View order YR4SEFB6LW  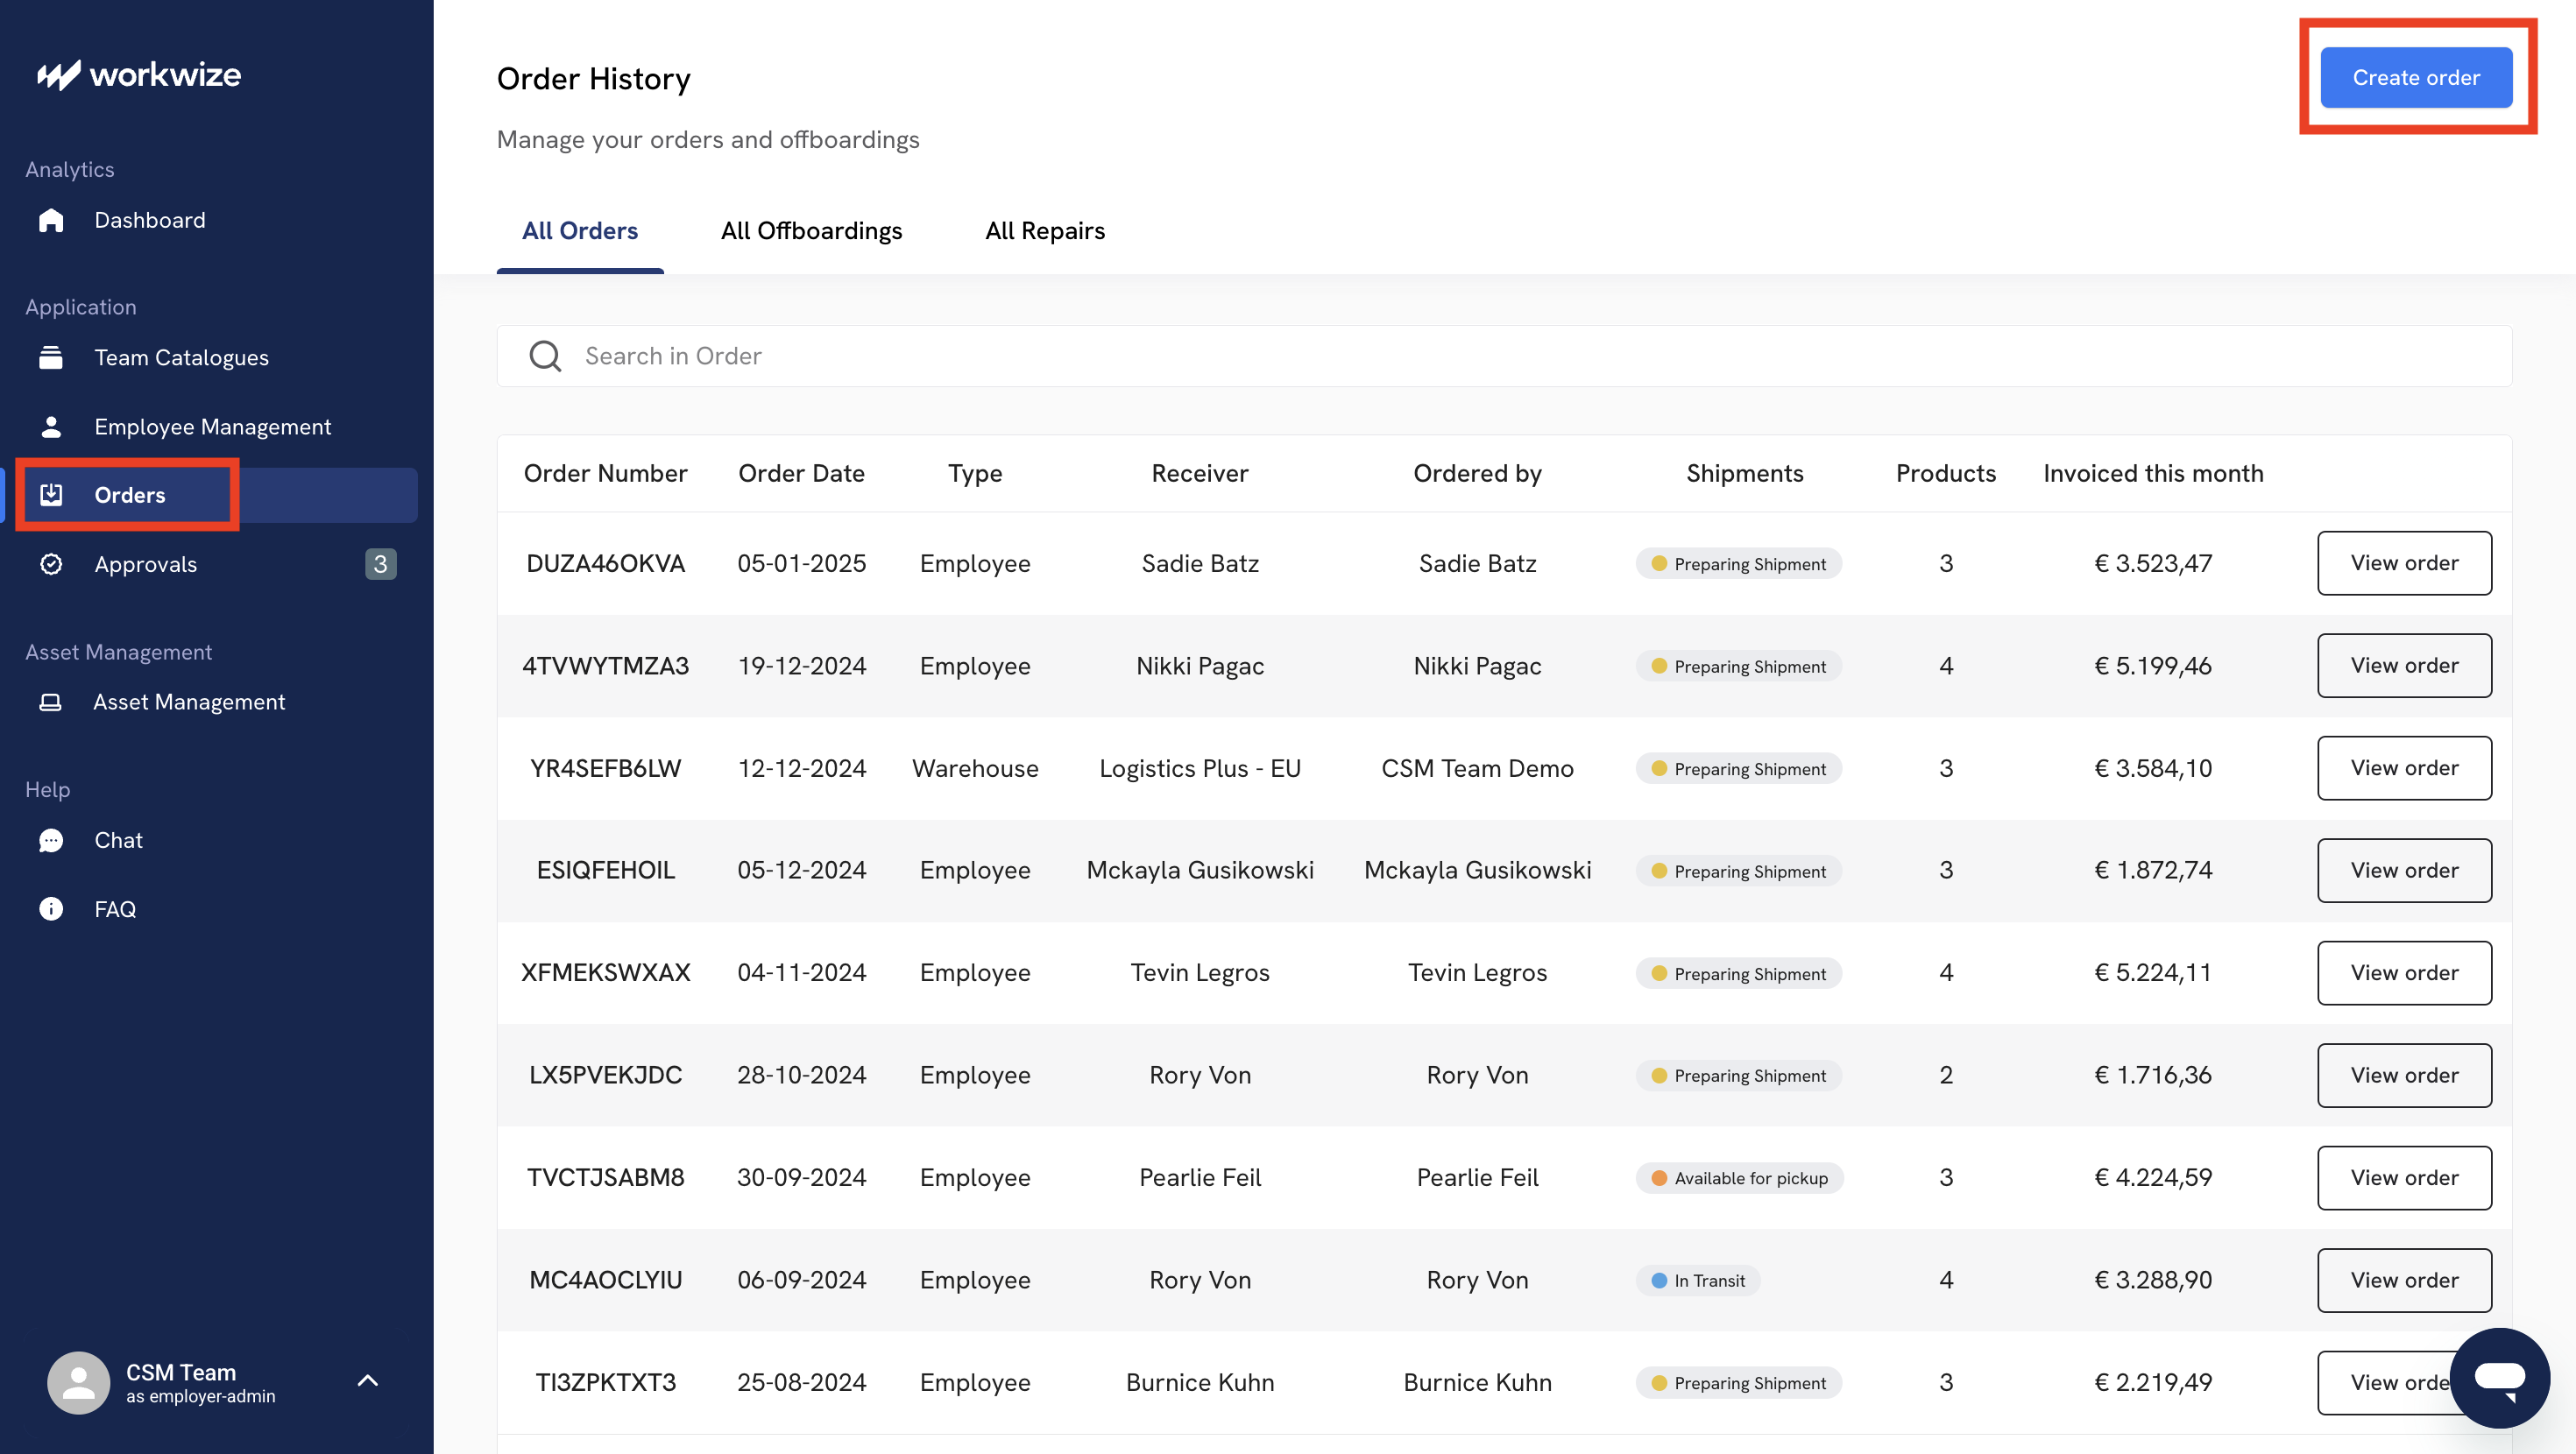(2404, 768)
